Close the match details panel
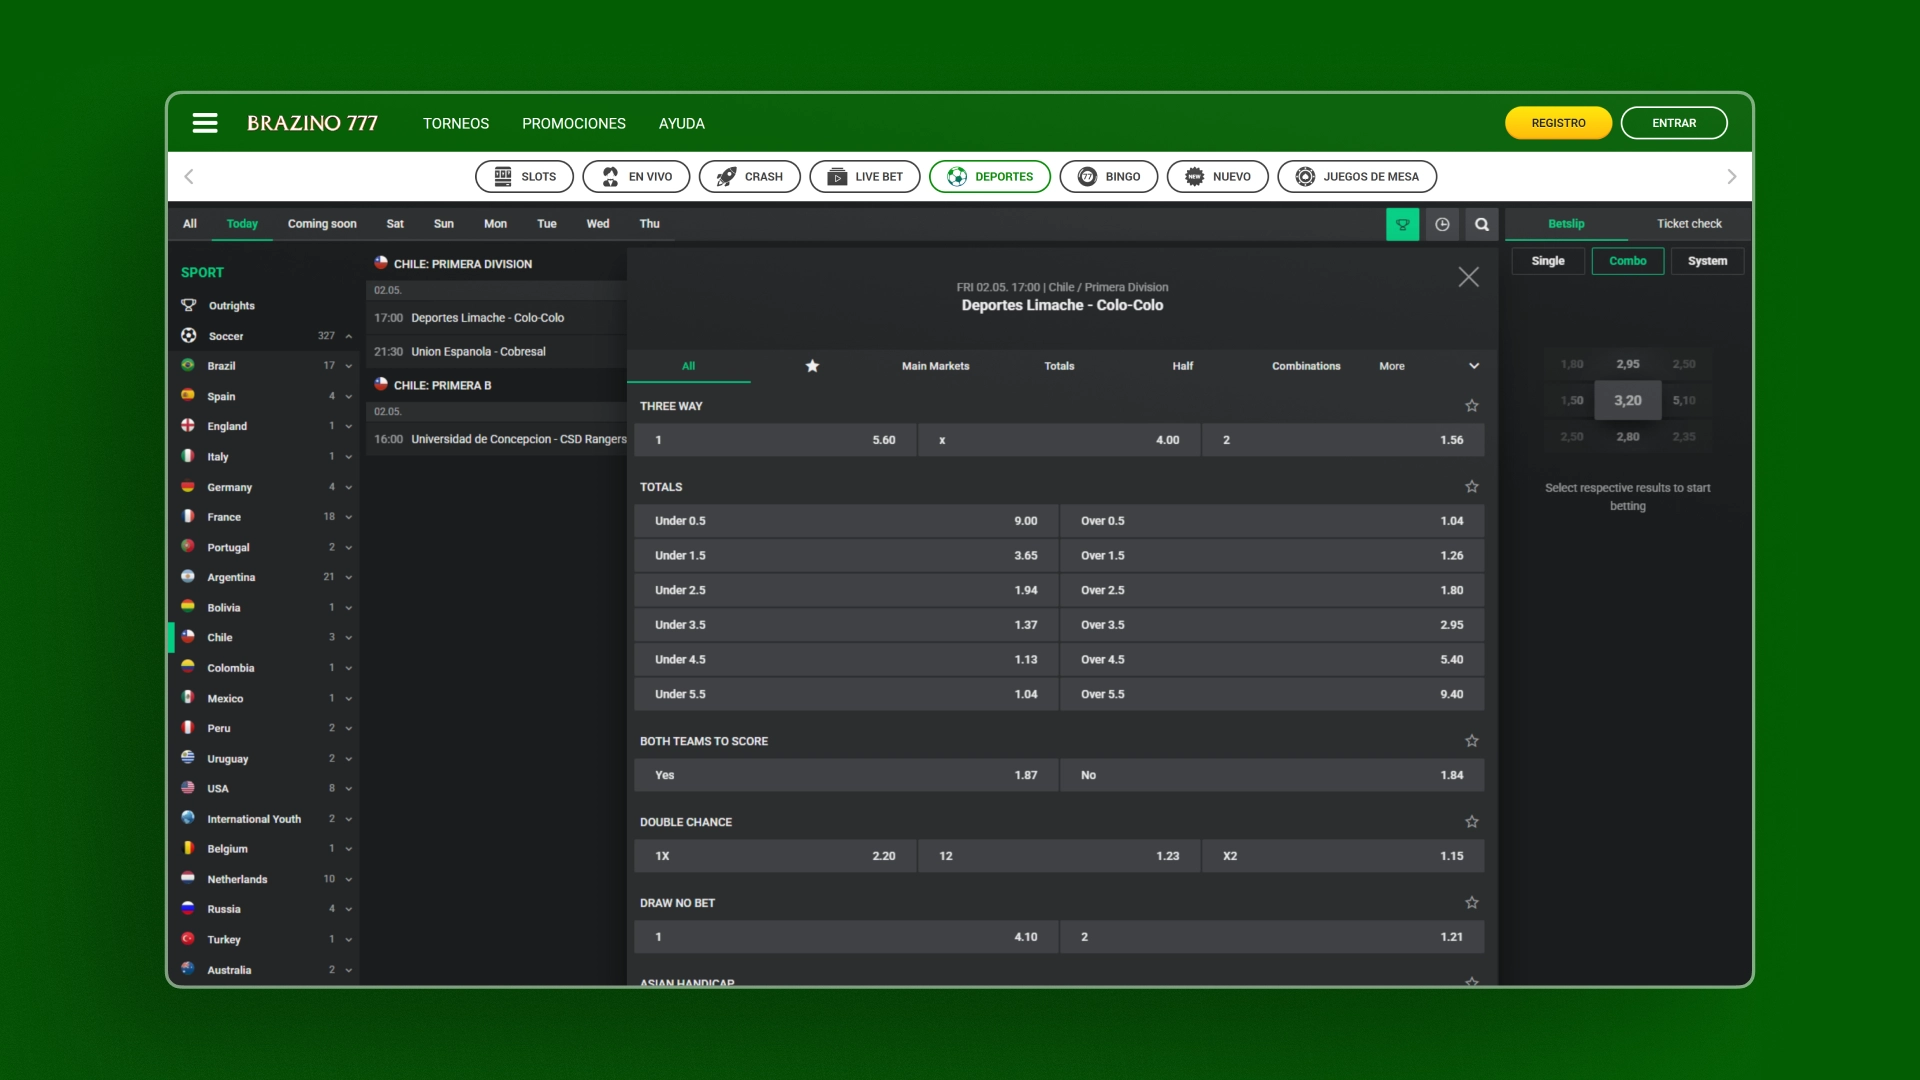The width and height of the screenshot is (1920, 1080). point(1468,277)
